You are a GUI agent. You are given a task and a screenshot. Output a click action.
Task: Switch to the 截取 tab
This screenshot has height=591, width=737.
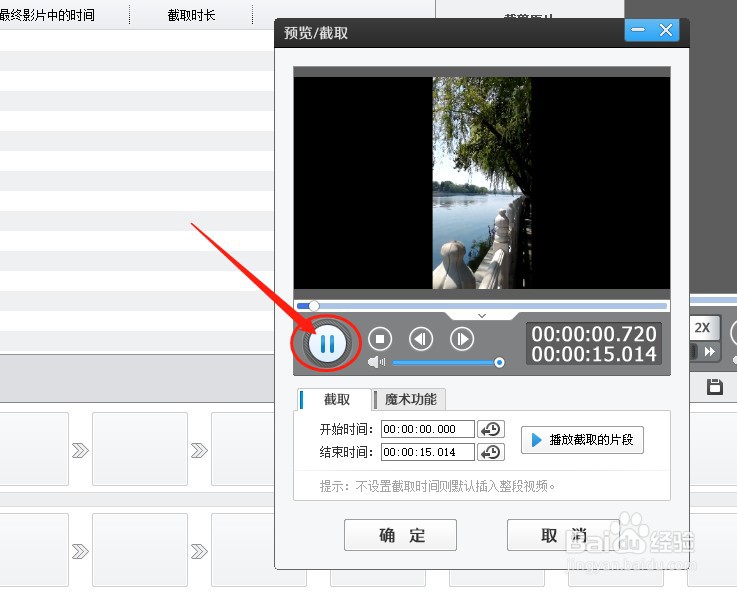[x=334, y=400]
